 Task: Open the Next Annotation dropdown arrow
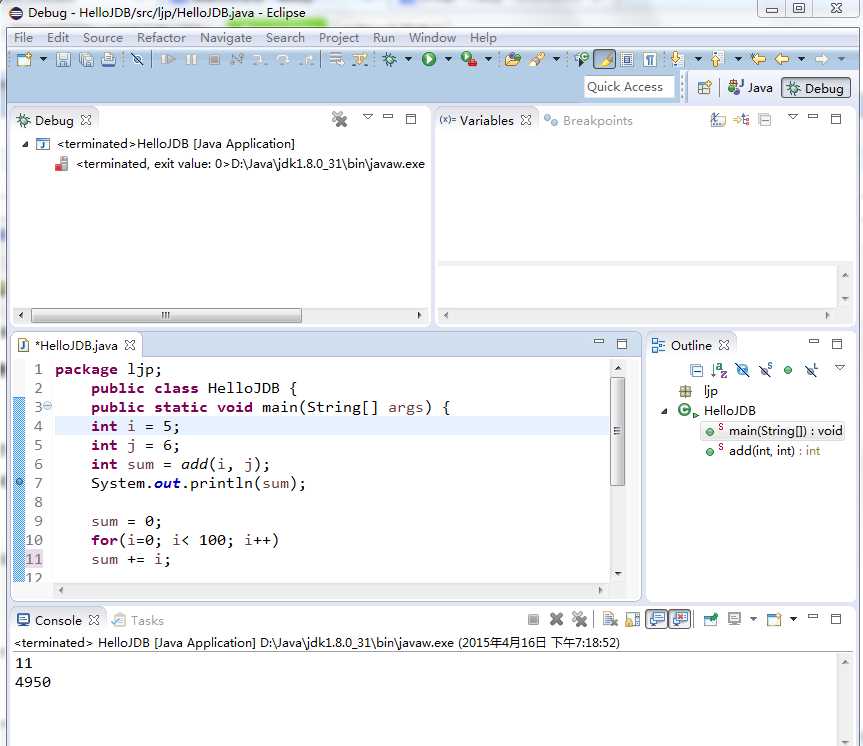pos(698,59)
